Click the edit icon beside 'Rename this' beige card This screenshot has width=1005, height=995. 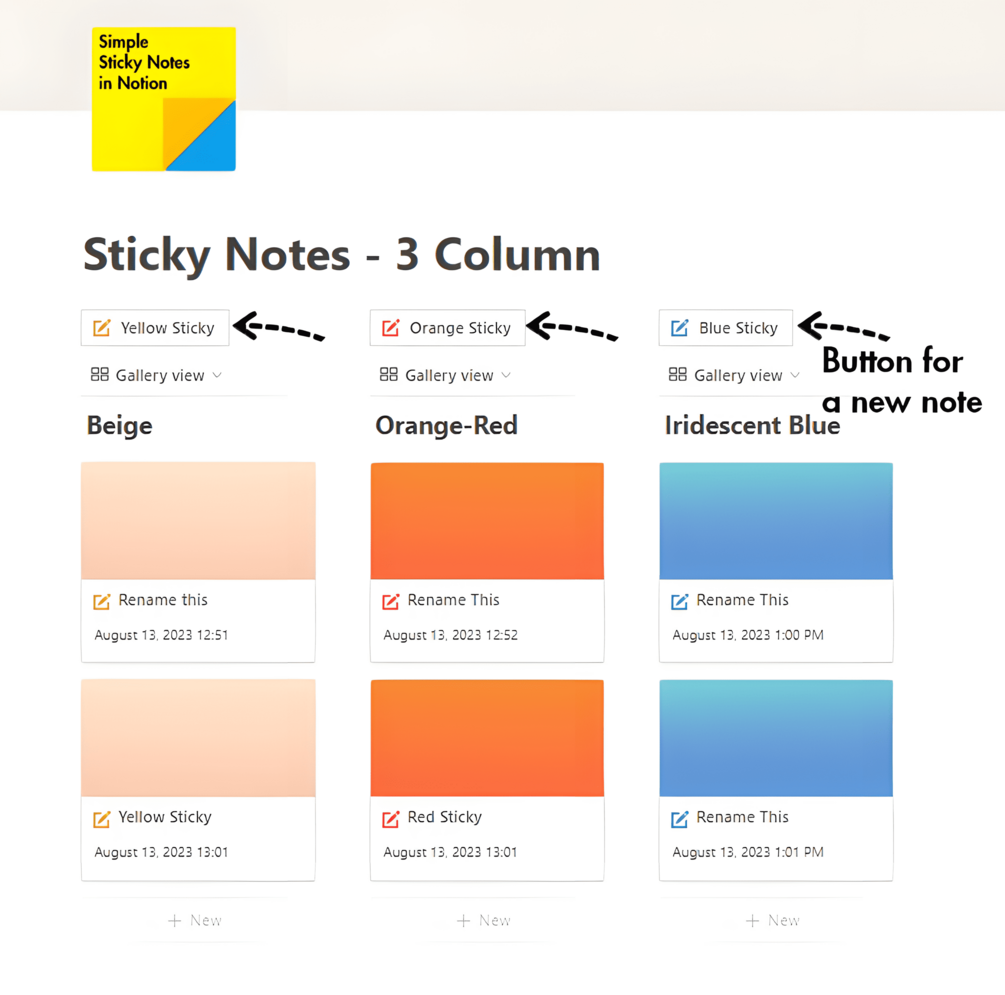tap(102, 601)
